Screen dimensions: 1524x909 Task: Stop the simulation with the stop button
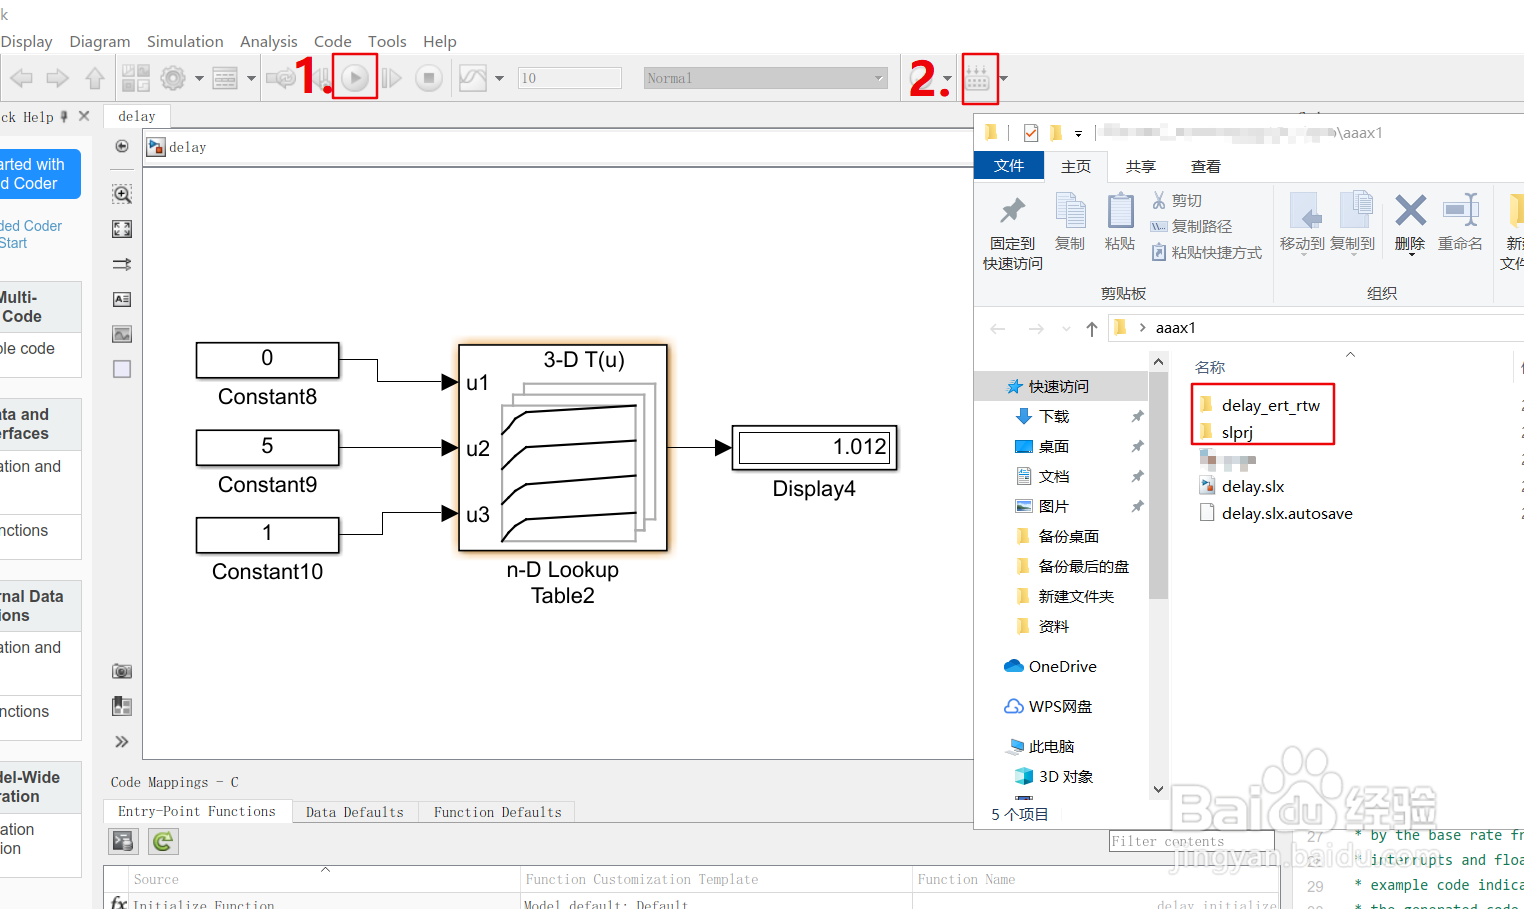[429, 78]
